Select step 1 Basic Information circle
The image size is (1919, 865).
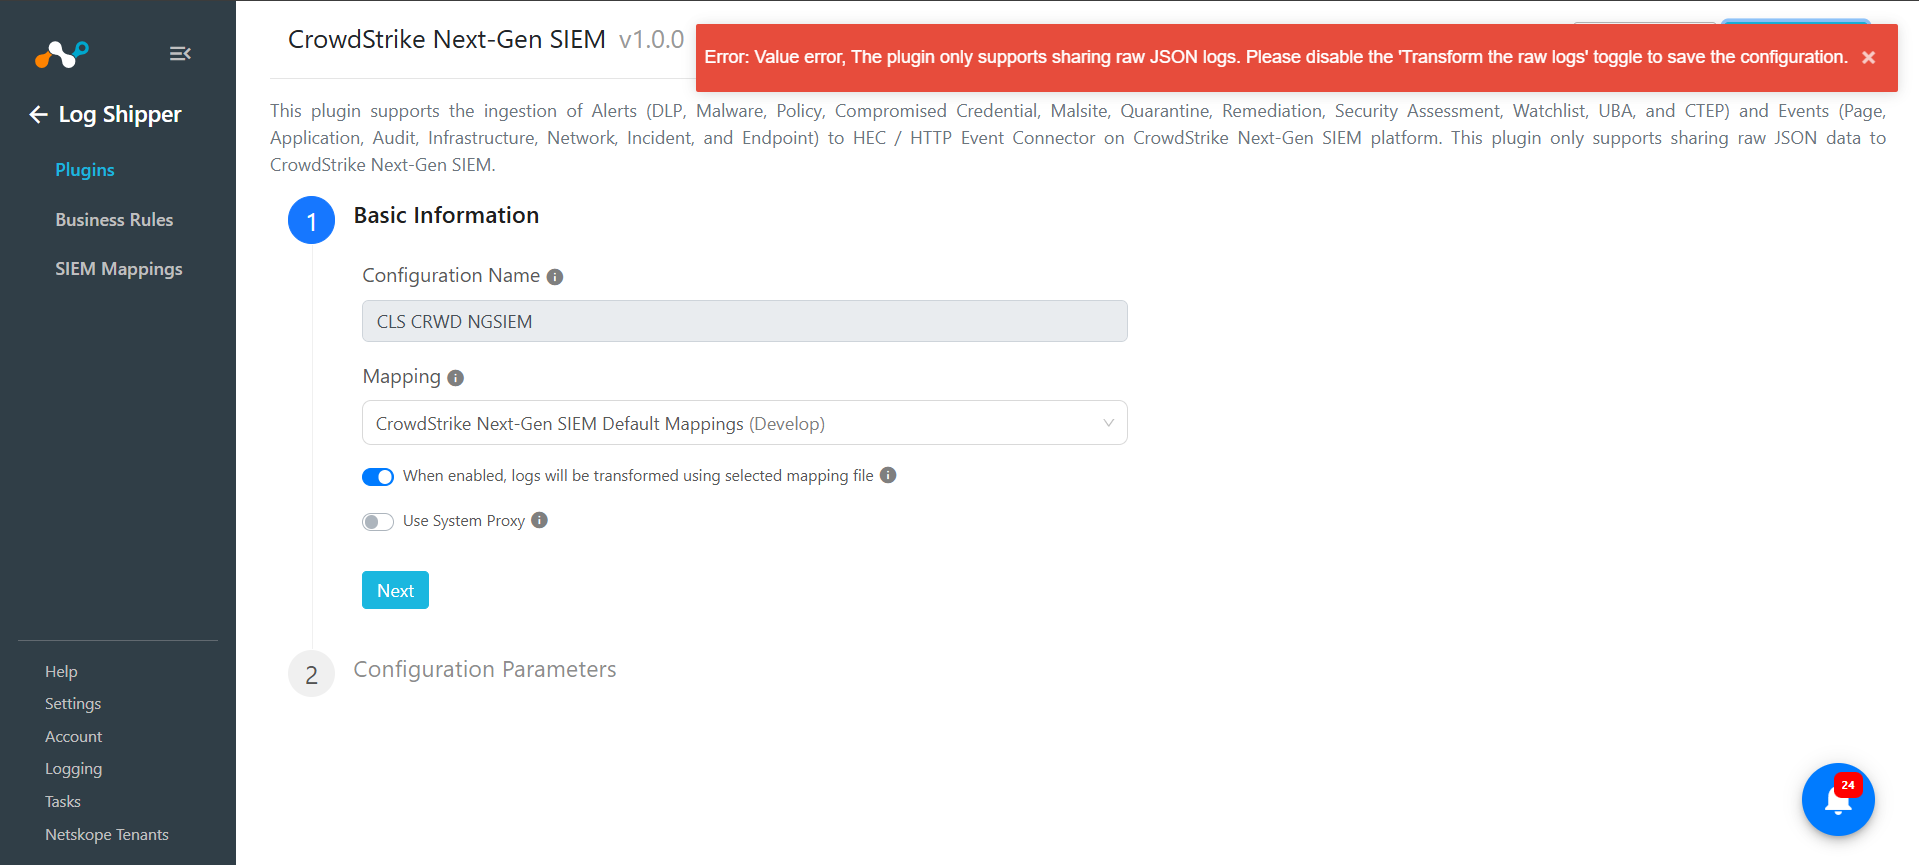tap(311, 220)
